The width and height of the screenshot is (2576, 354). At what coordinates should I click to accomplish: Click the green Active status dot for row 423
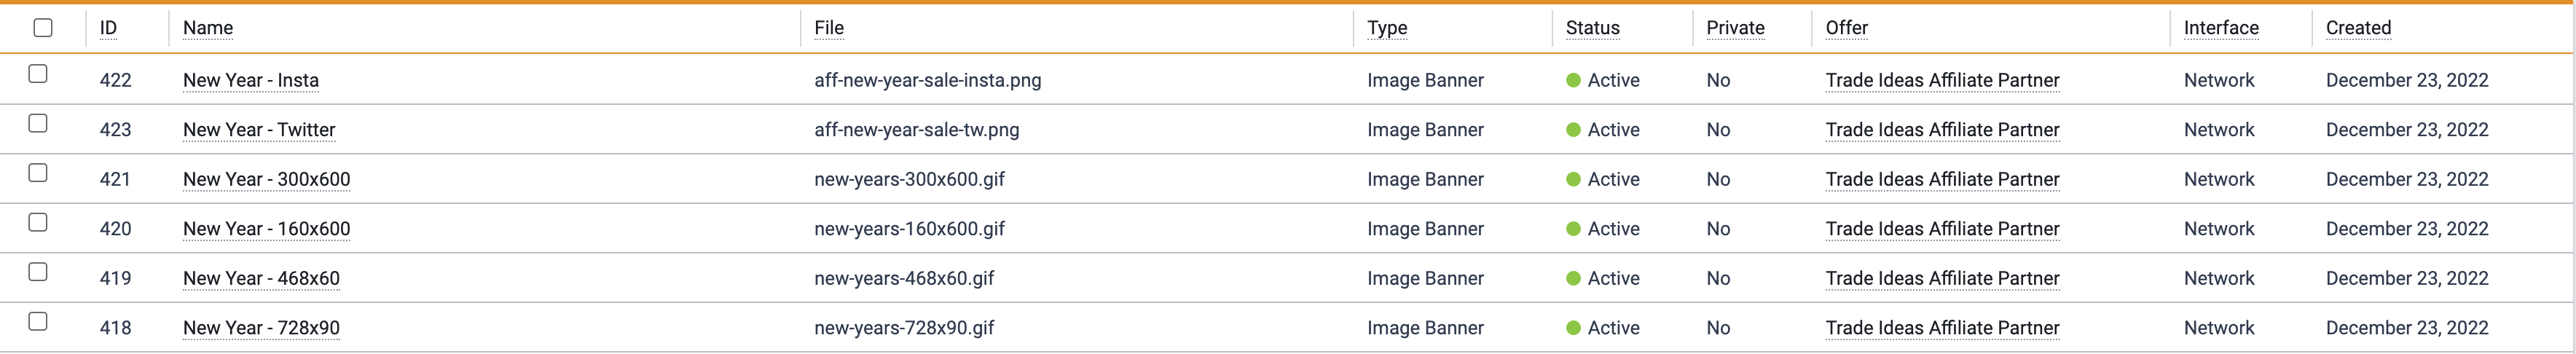pos(1573,130)
